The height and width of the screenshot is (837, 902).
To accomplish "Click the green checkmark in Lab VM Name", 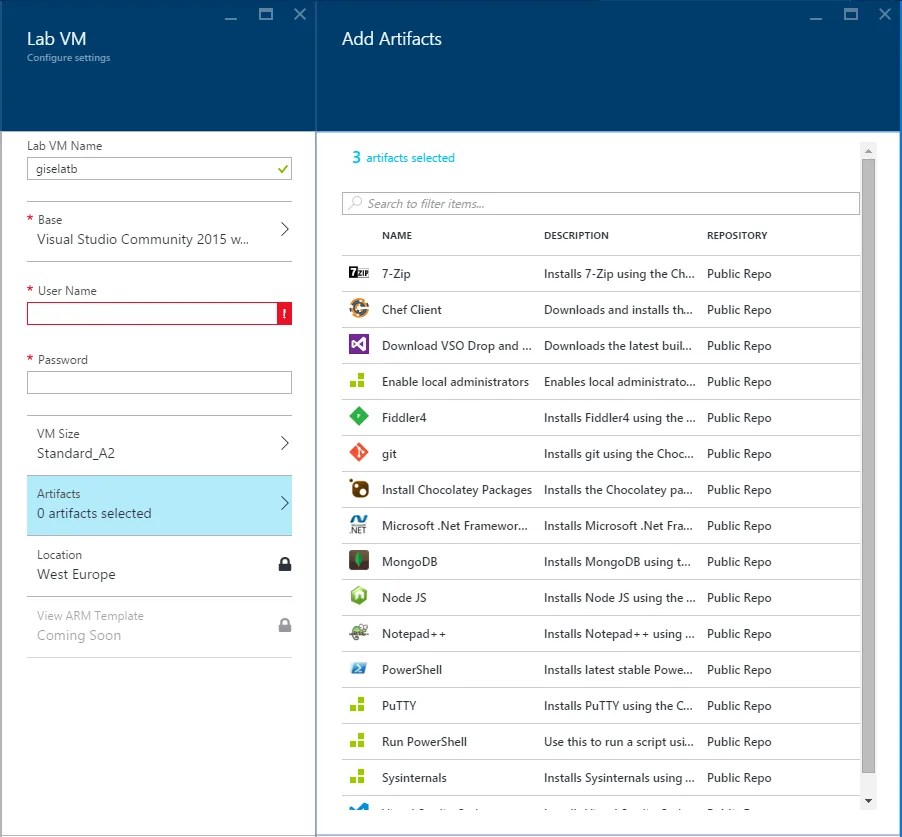I will (282, 169).
